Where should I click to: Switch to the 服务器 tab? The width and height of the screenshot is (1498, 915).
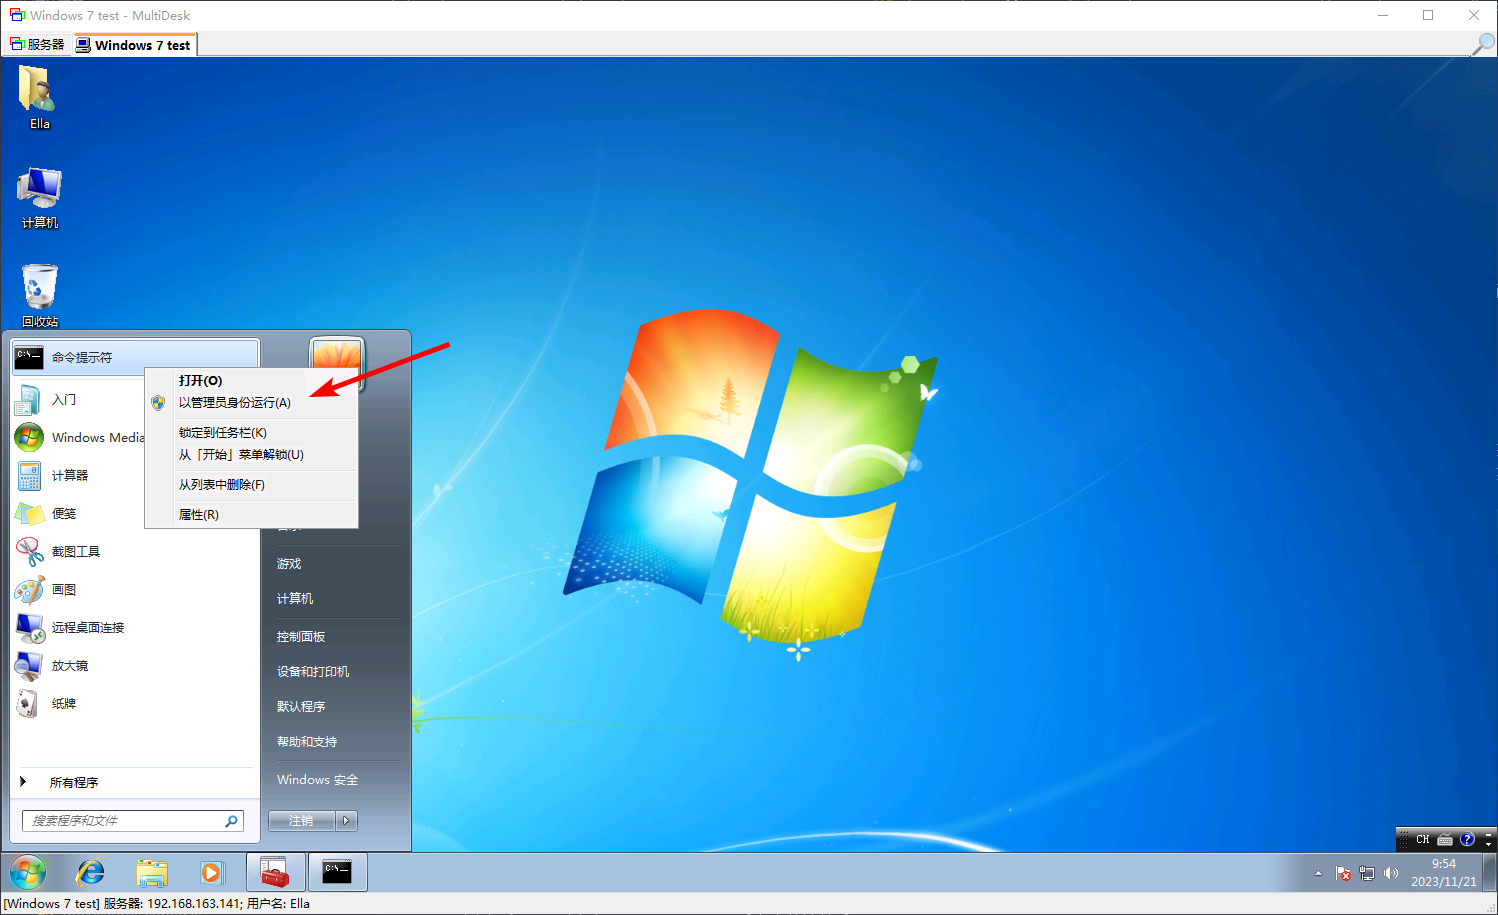37,45
